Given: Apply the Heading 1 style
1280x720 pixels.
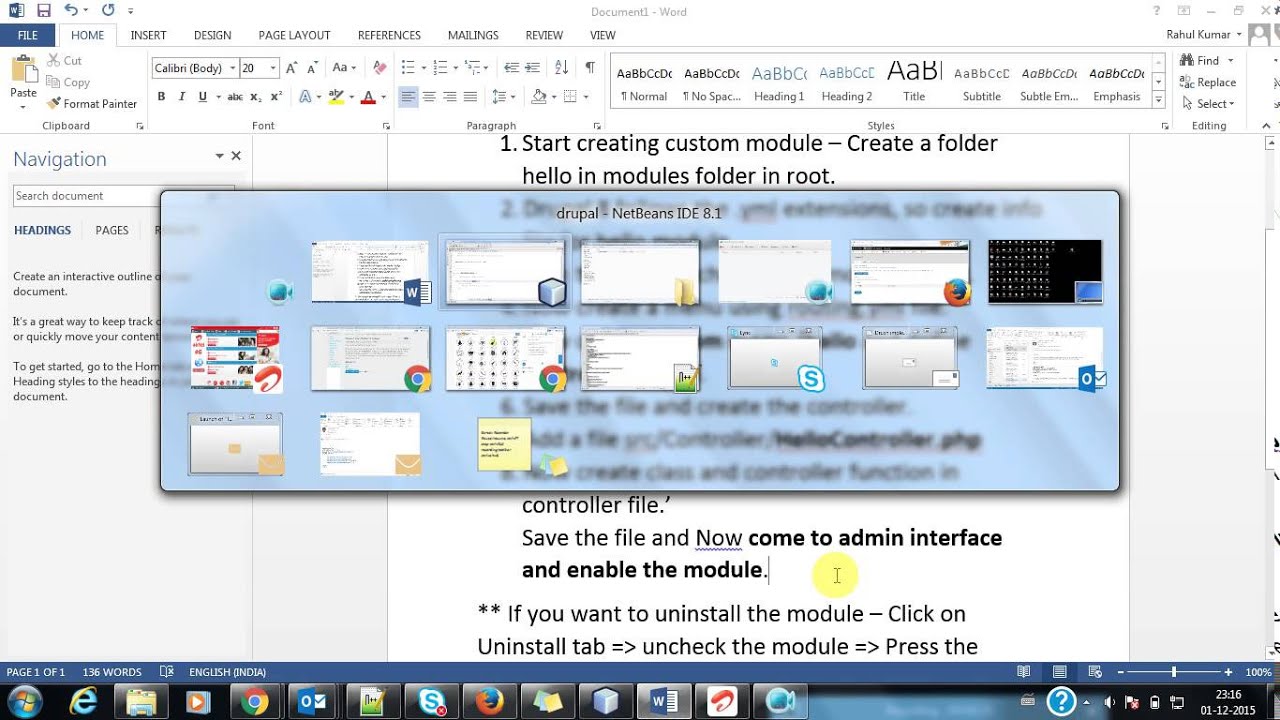Looking at the screenshot, I should tap(779, 84).
